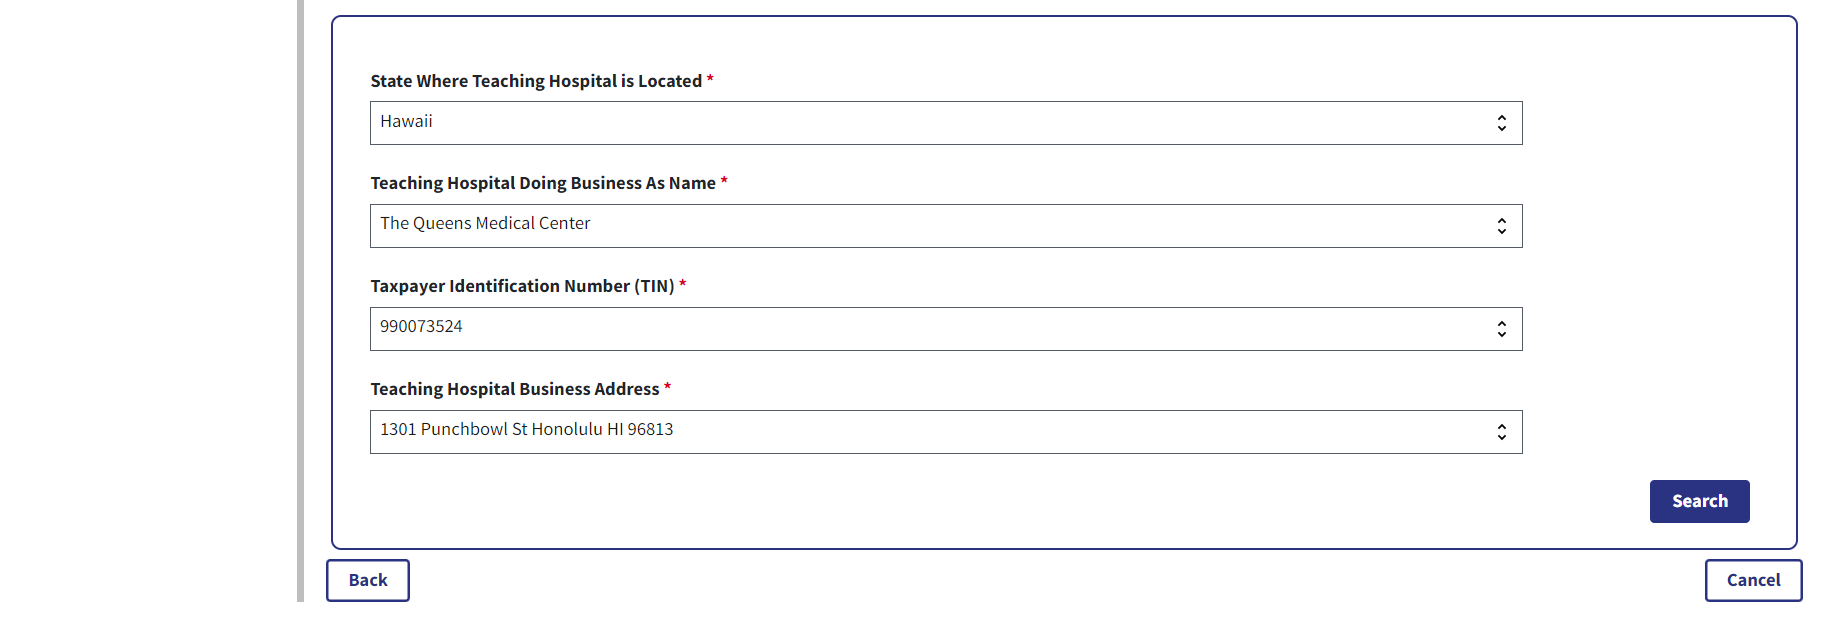Cancel the teaching hospital search form
Viewport: 1838px width, 618px height.
coord(1753,580)
